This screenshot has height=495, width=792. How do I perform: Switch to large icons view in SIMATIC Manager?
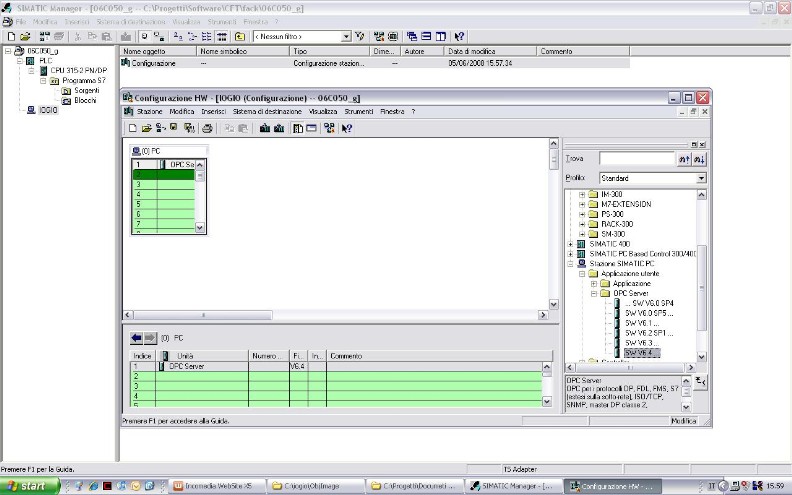click(178, 36)
